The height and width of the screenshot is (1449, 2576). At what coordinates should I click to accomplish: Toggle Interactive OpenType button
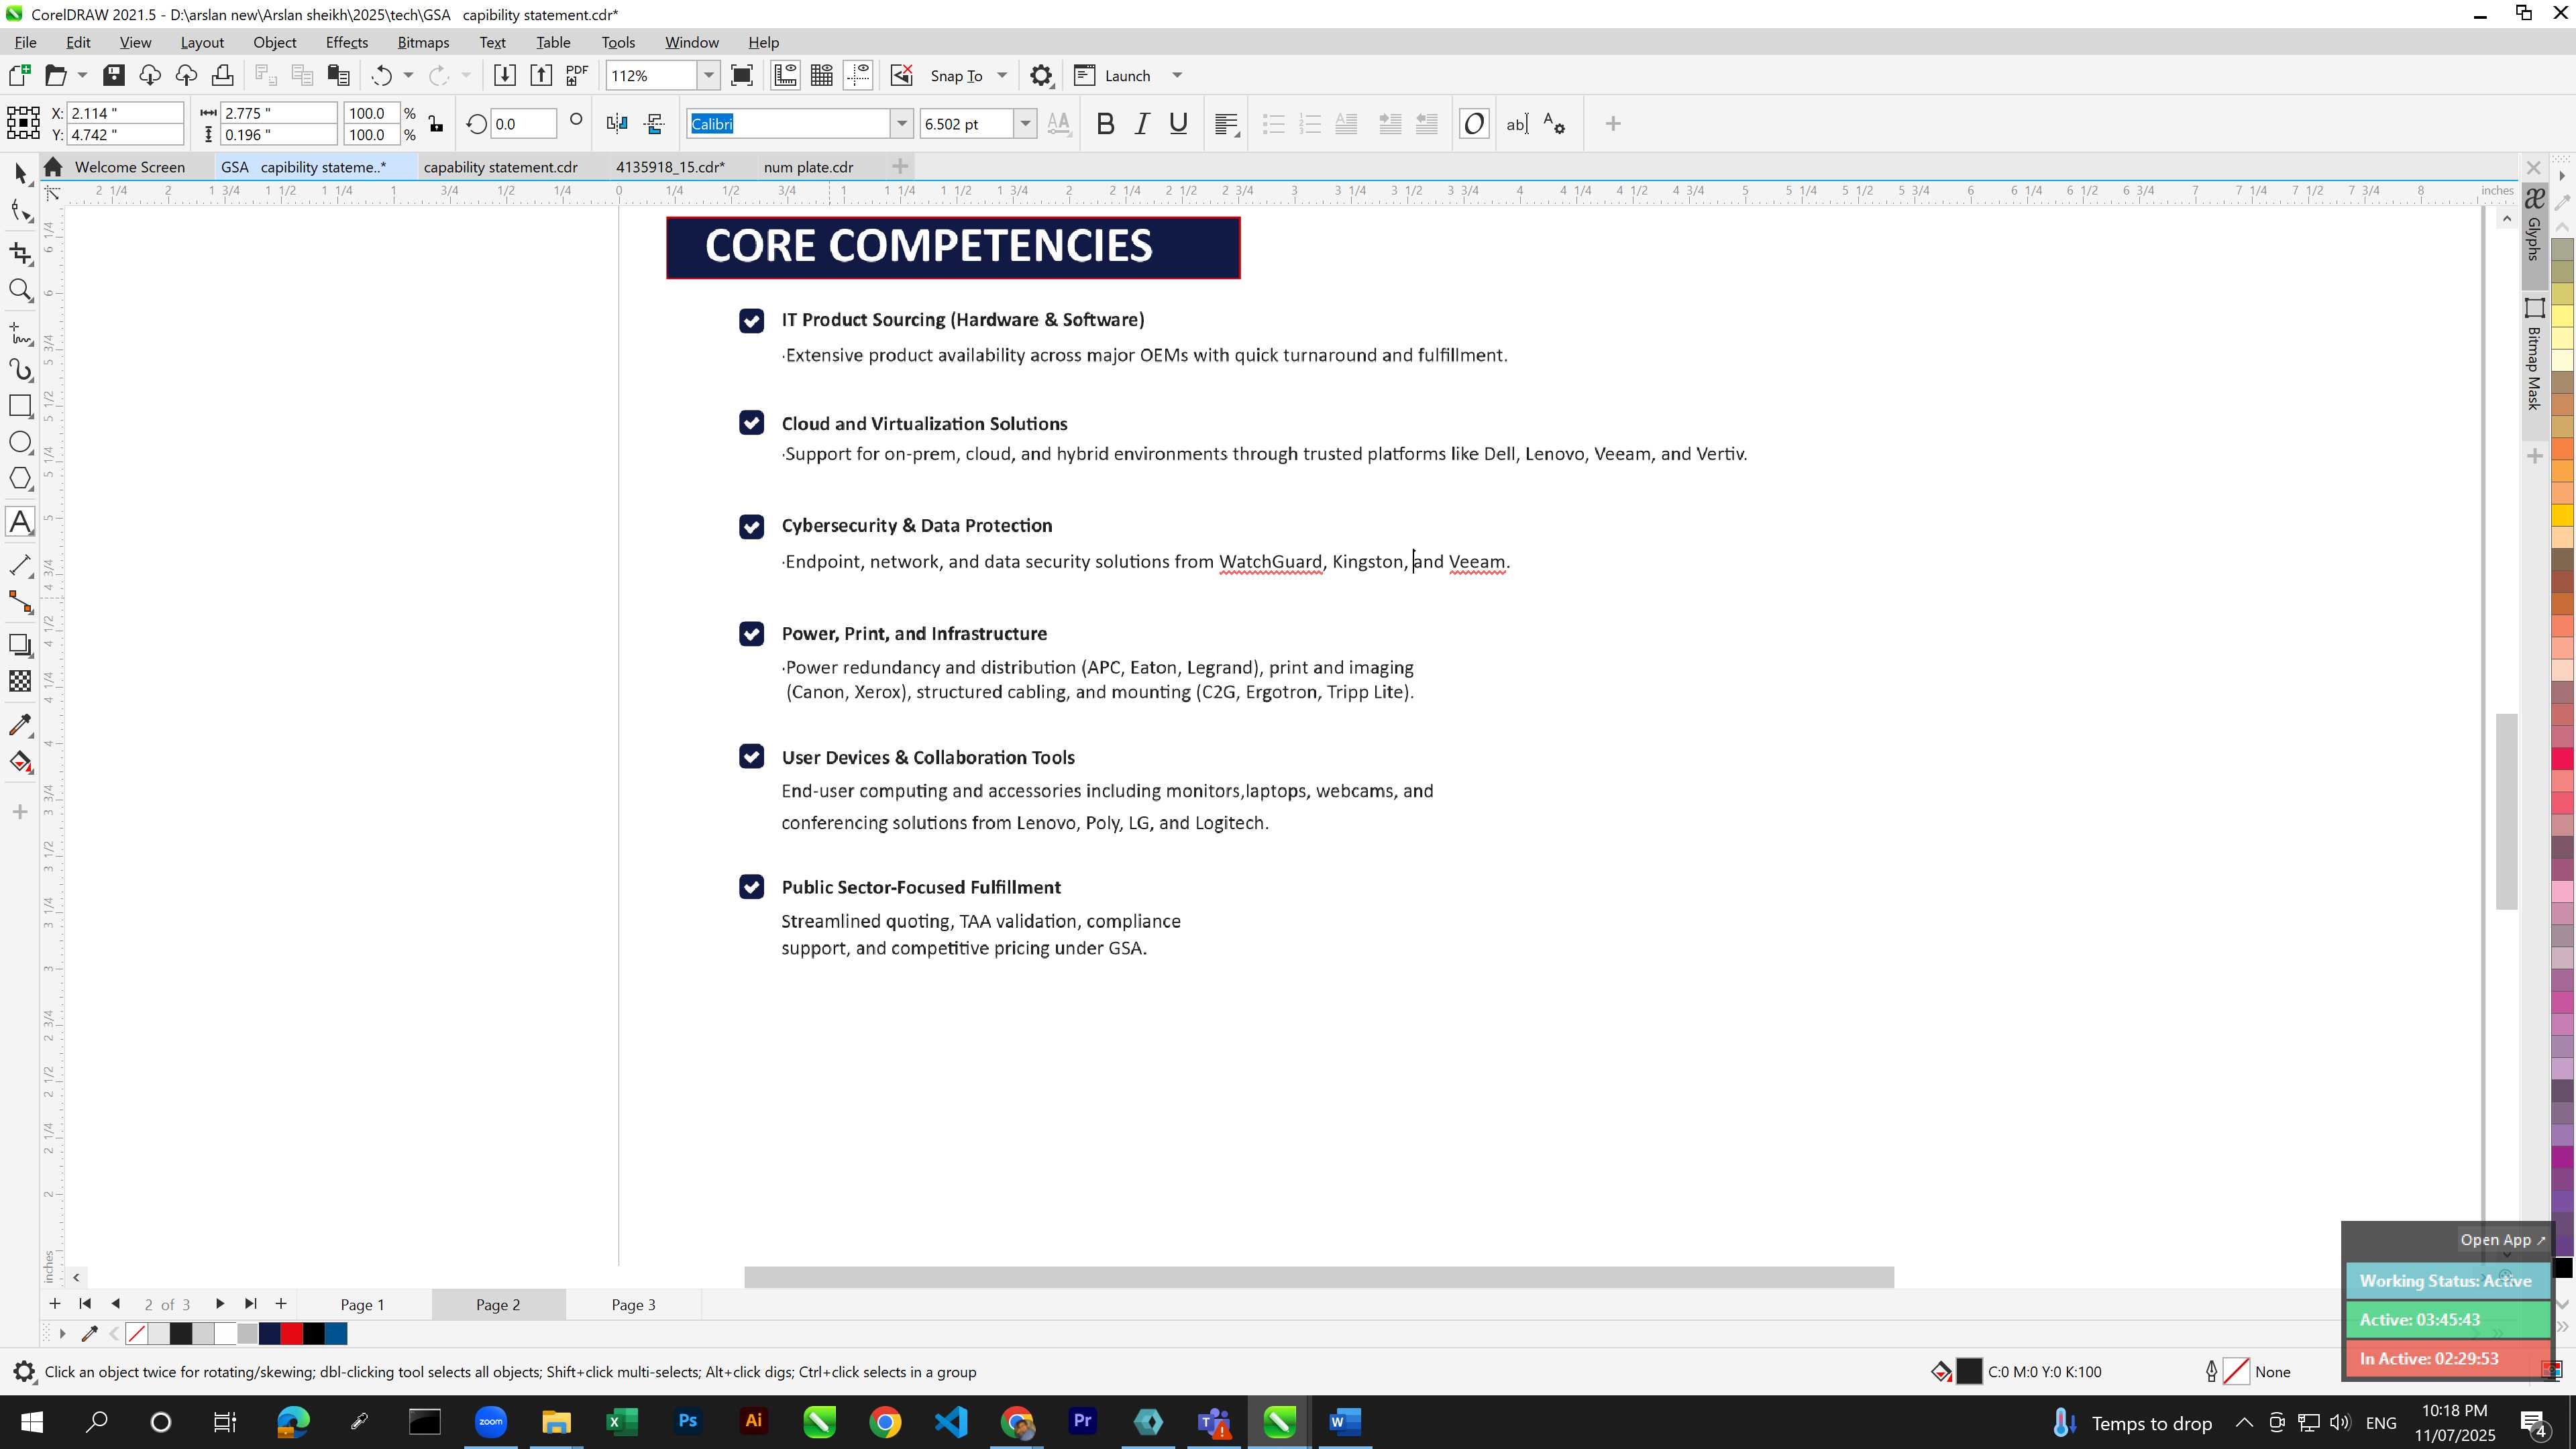coord(1474,124)
